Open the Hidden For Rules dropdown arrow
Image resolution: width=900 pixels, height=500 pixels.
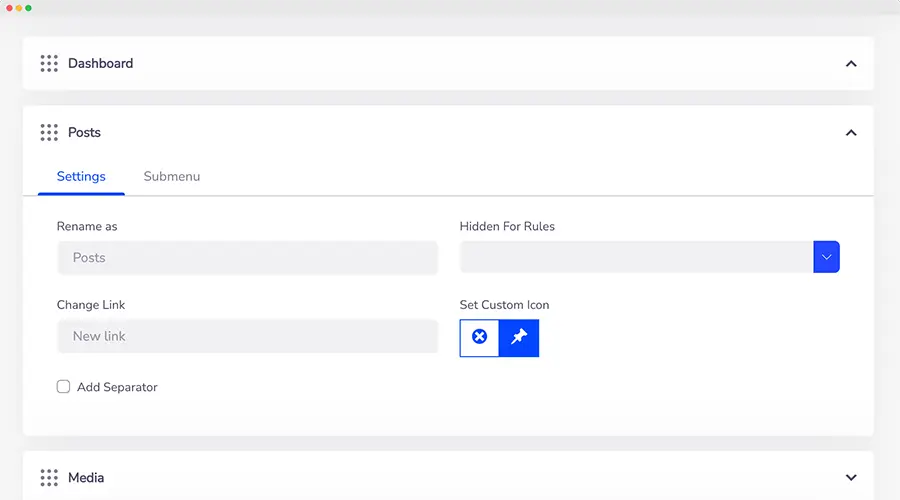827,257
